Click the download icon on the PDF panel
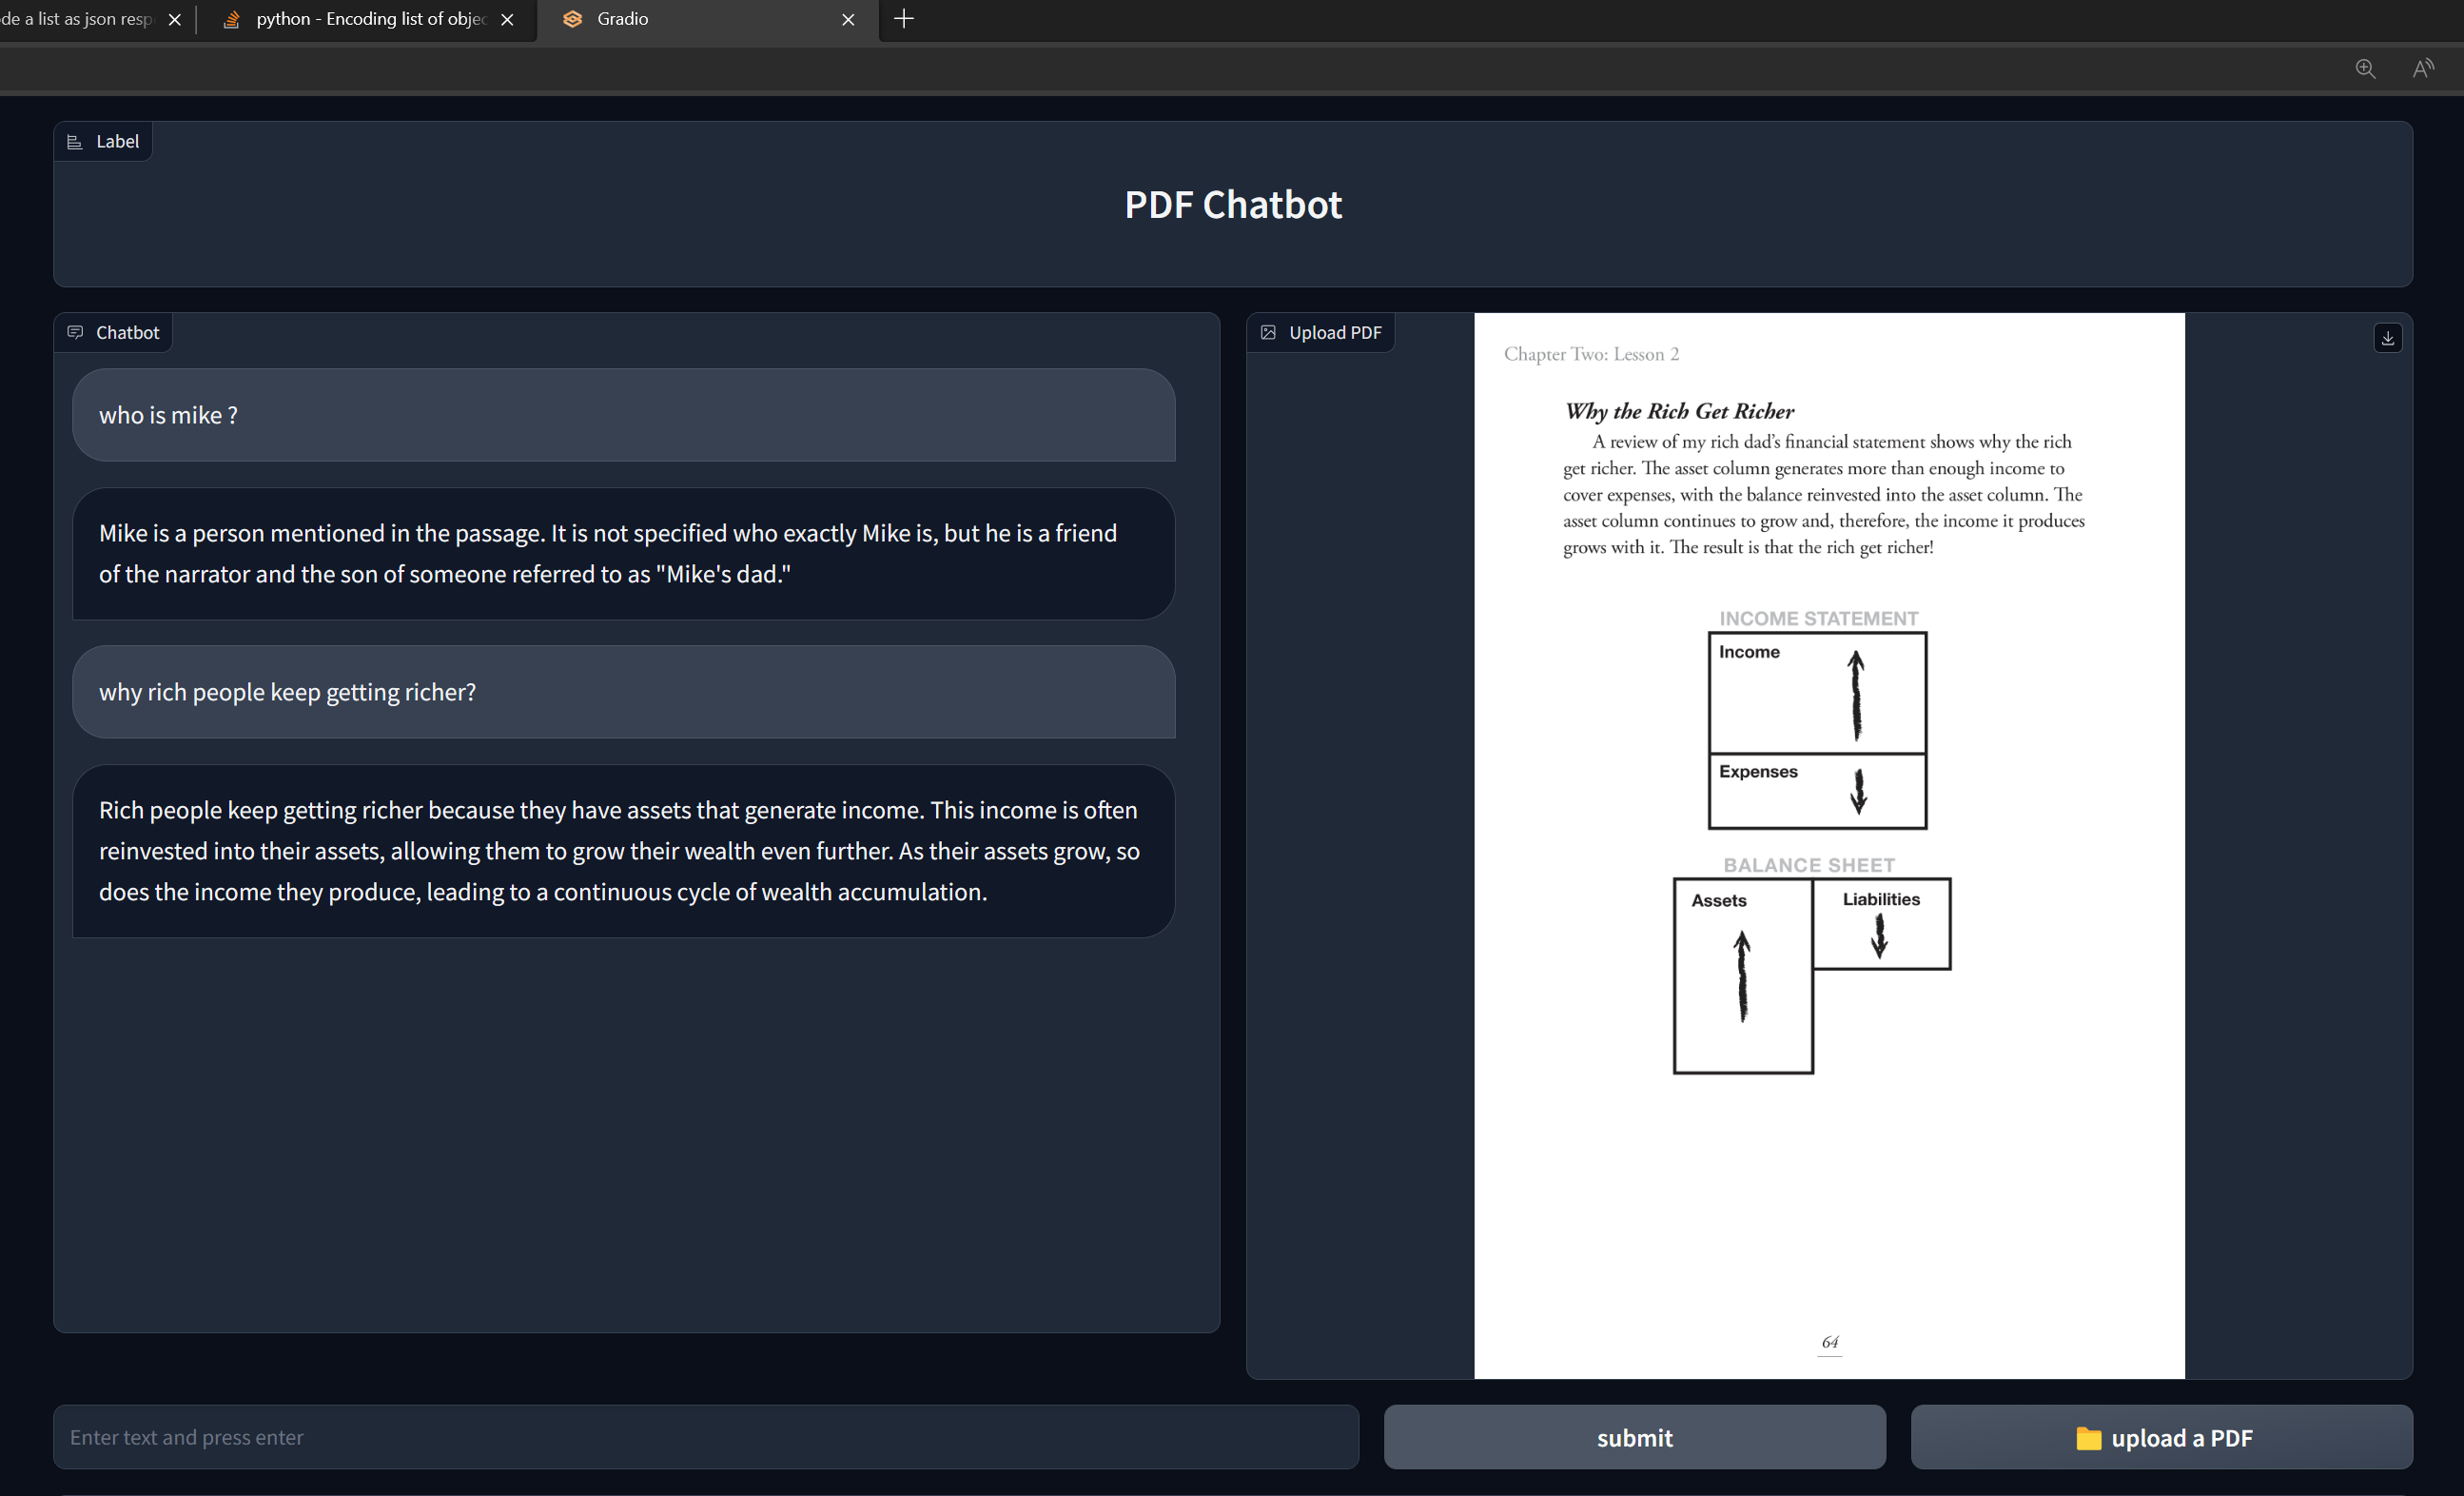2464x1496 pixels. [x=2387, y=338]
